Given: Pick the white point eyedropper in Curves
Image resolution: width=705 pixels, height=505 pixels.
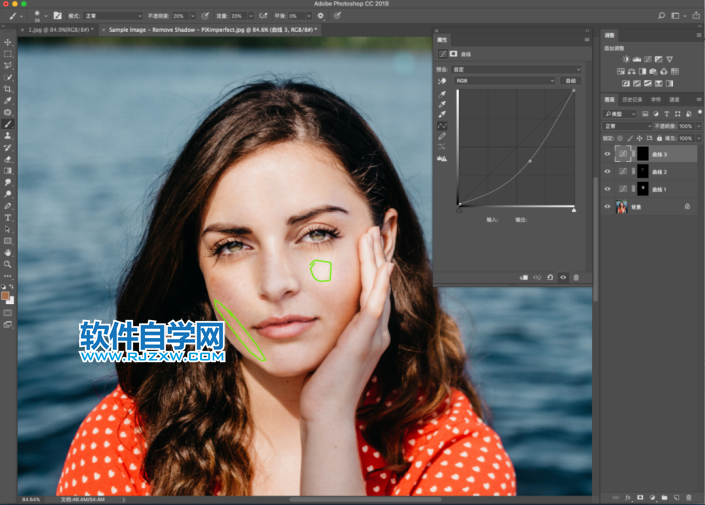Looking at the screenshot, I should [x=442, y=115].
